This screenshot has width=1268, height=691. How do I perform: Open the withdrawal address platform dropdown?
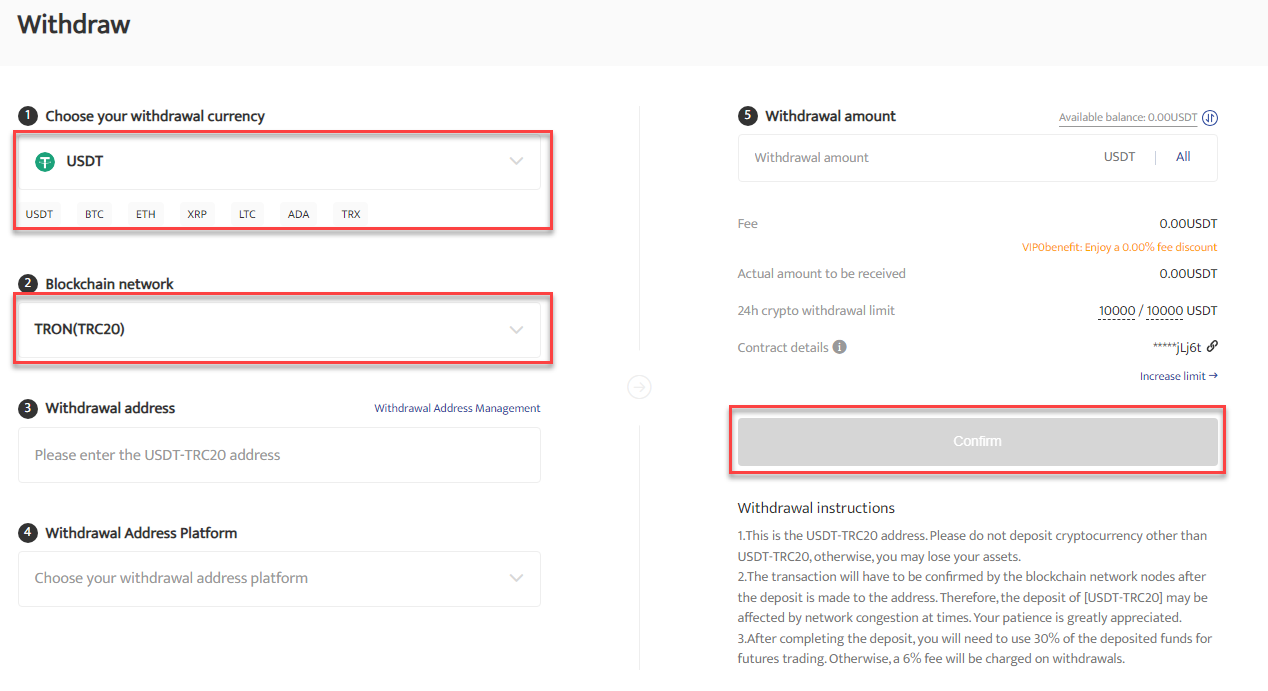coord(279,578)
